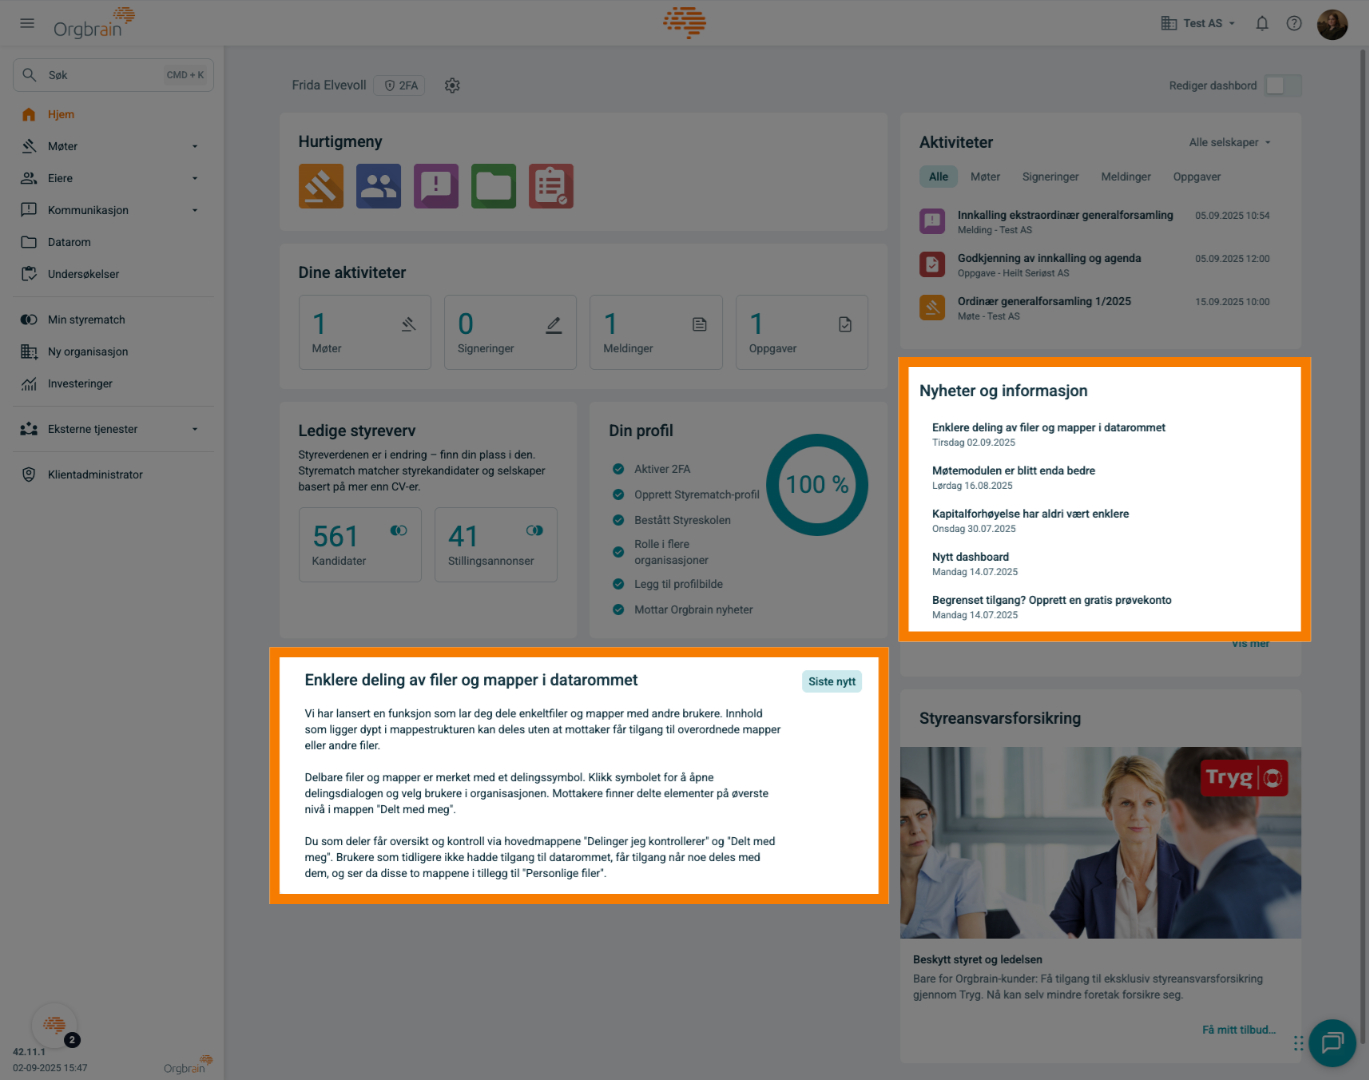Click the Klientadministrator shield icon
This screenshot has width=1369, height=1080.
[x=29, y=475]
